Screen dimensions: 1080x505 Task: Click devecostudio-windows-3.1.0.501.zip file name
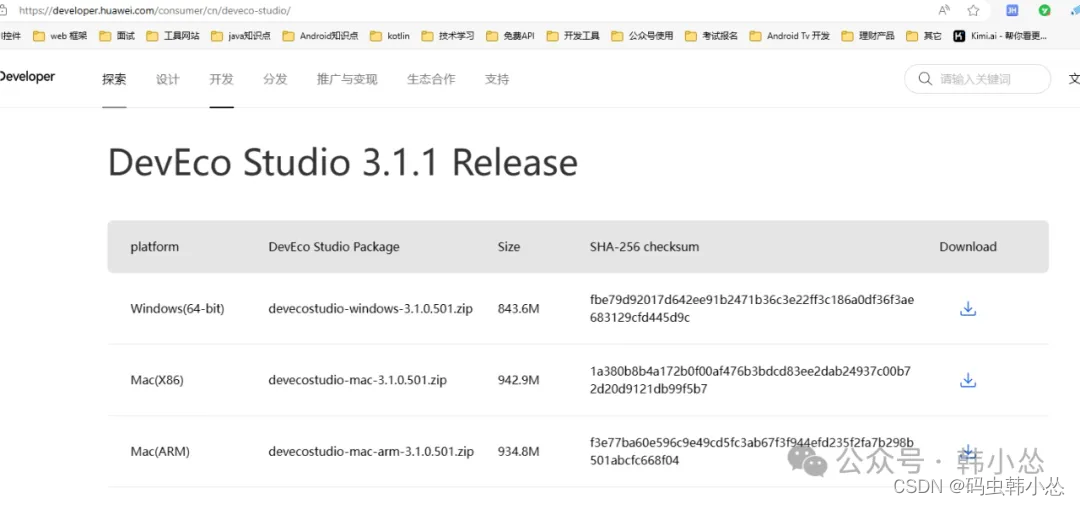pyautogui.click(x=371, y=309)
